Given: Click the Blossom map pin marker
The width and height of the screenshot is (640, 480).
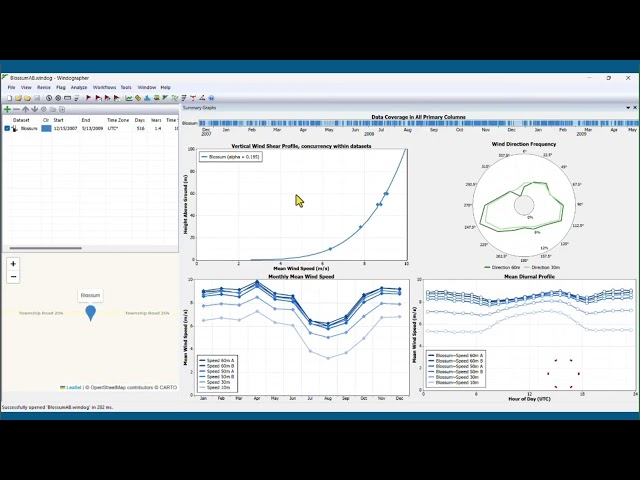Looking at the screenshot, I should 91,313.
